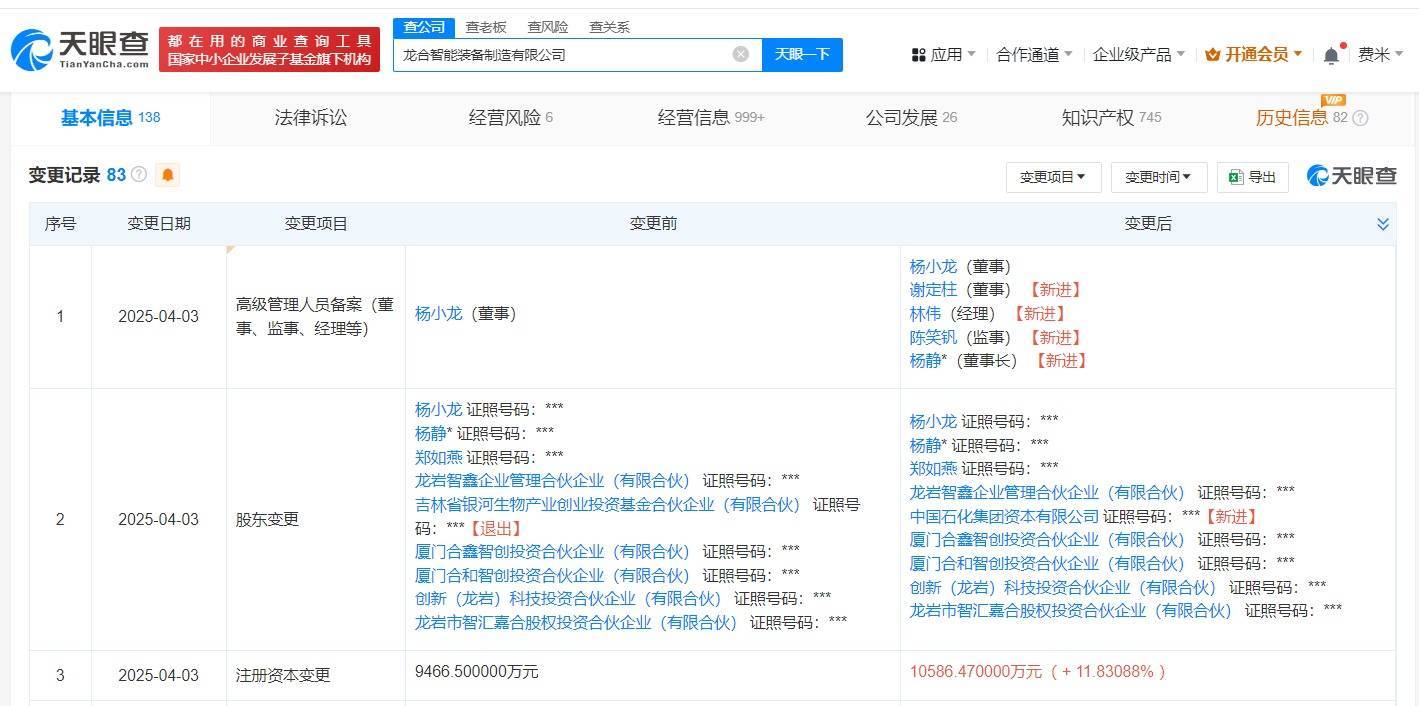
Task: Open 创新（龙岩）科技投资合伙企业 link in 变更前
Action: coord(568,599)
